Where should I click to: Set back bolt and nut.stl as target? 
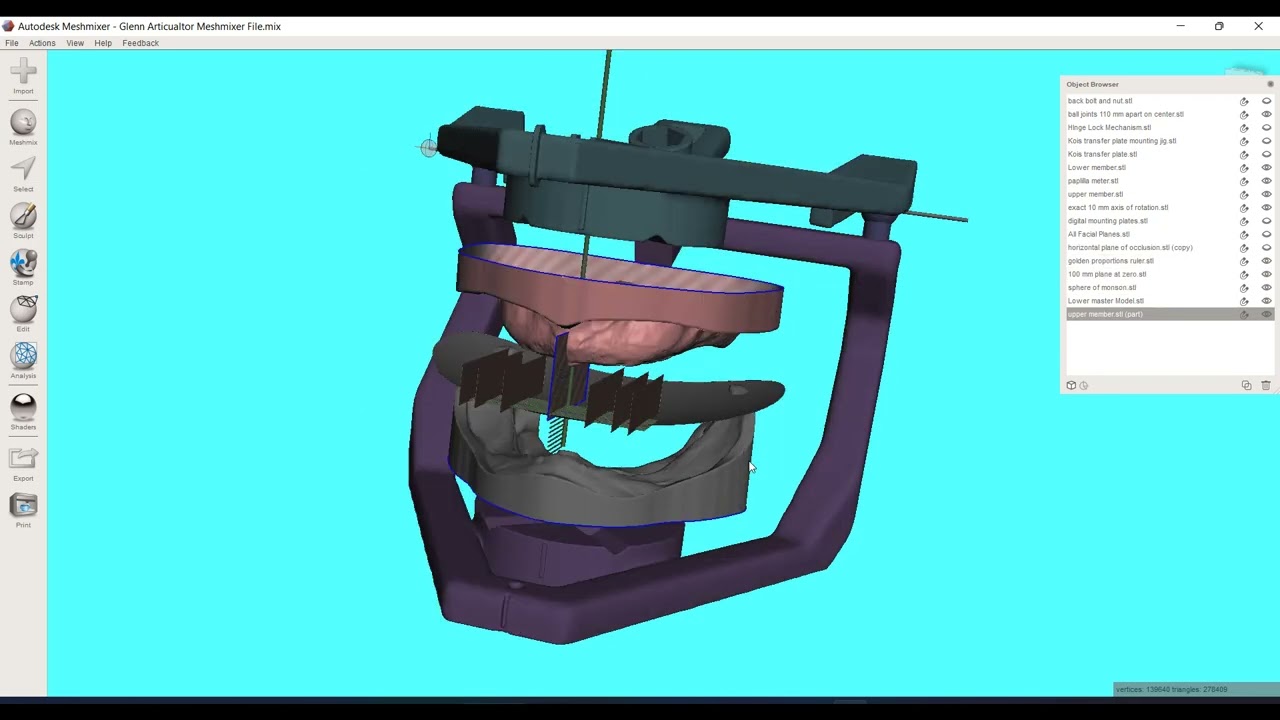pyautogui.click(x=1244, y=101)
